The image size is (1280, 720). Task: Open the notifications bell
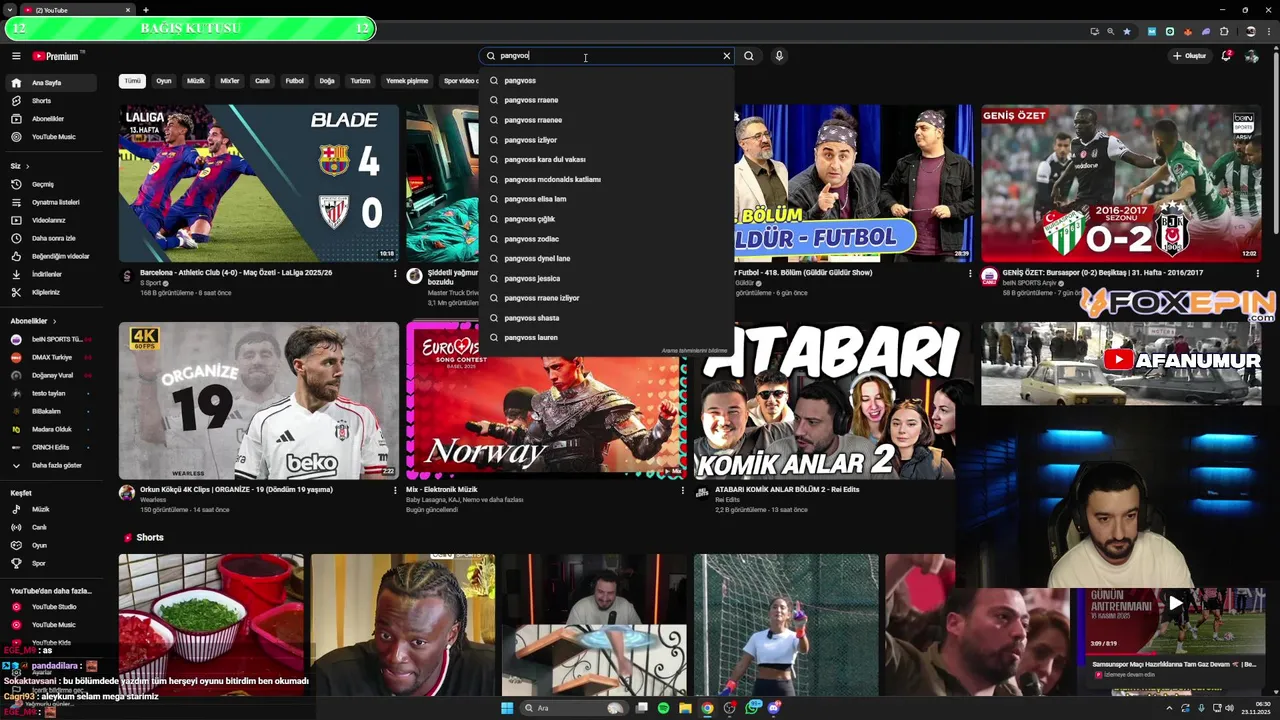coord(1226,56)
